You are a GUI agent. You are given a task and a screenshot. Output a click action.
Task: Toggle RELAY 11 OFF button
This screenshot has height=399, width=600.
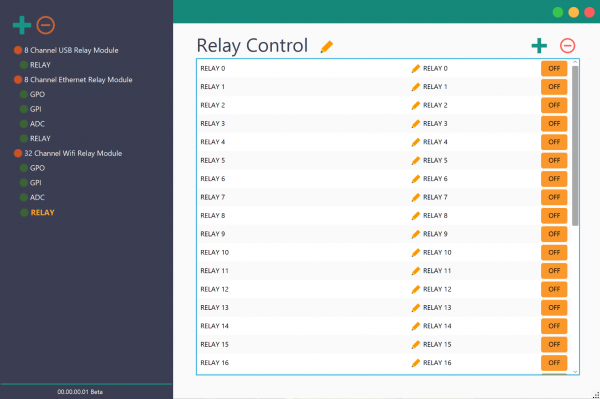point(554,271)
